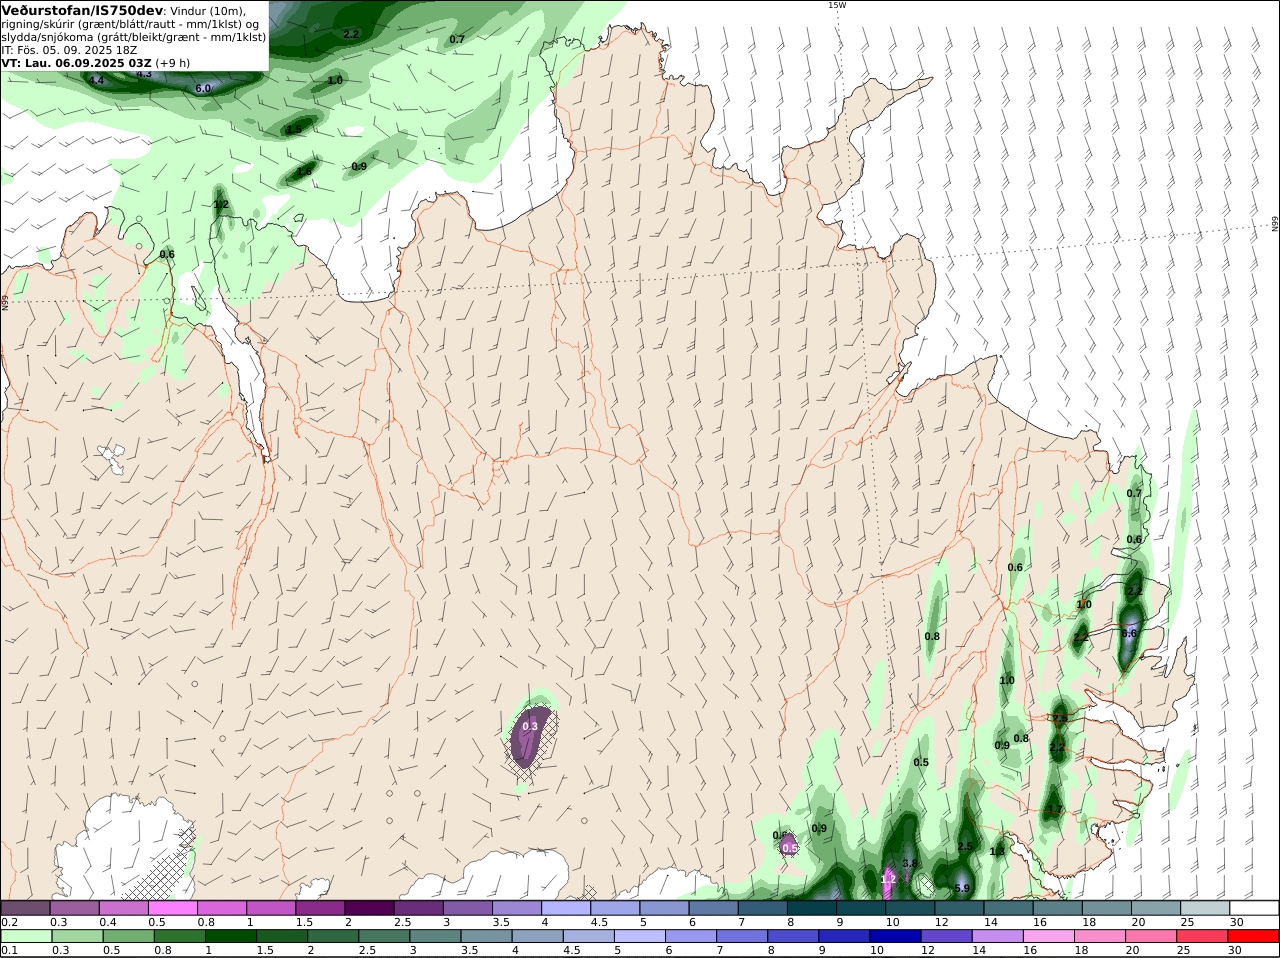Click the 4.3 precipitation value
The image size is (1280, 958).
[x=144, y=73]
